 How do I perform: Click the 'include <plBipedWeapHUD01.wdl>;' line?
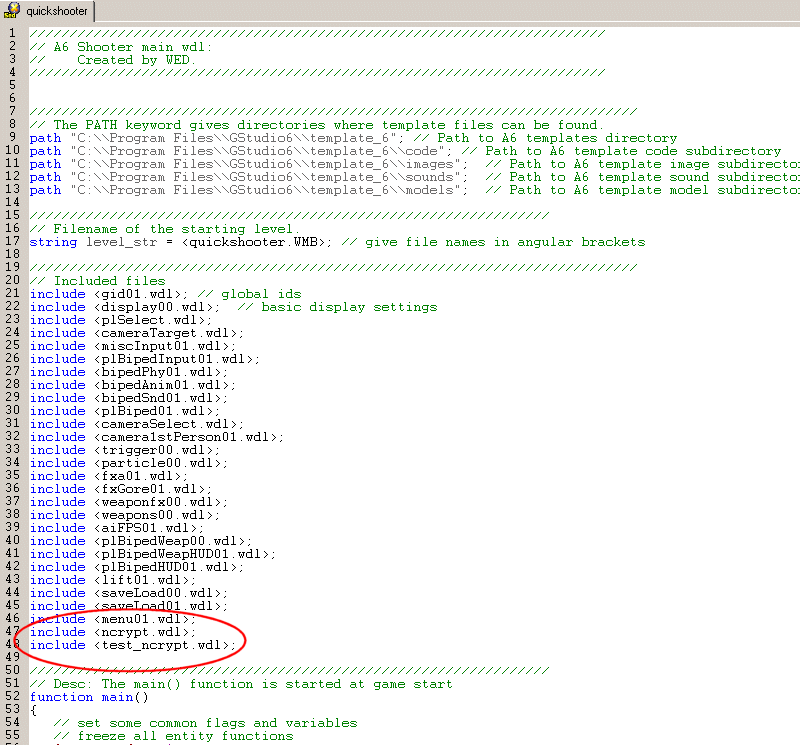pyautogui.click(x=153, y=554)
